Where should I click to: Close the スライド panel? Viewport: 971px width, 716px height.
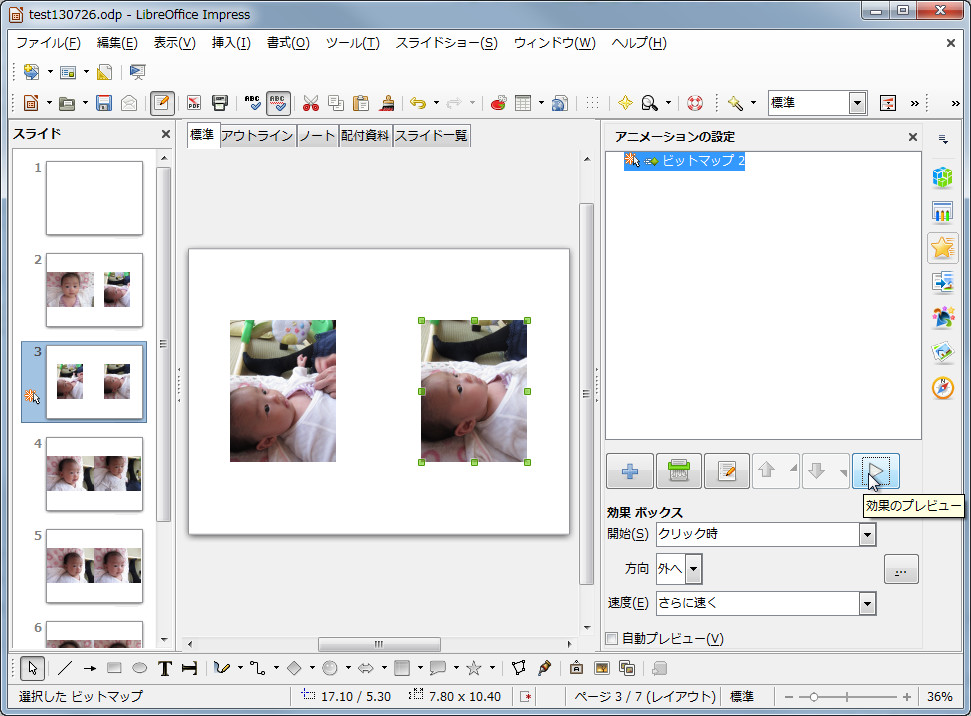(x=165, y=134)
